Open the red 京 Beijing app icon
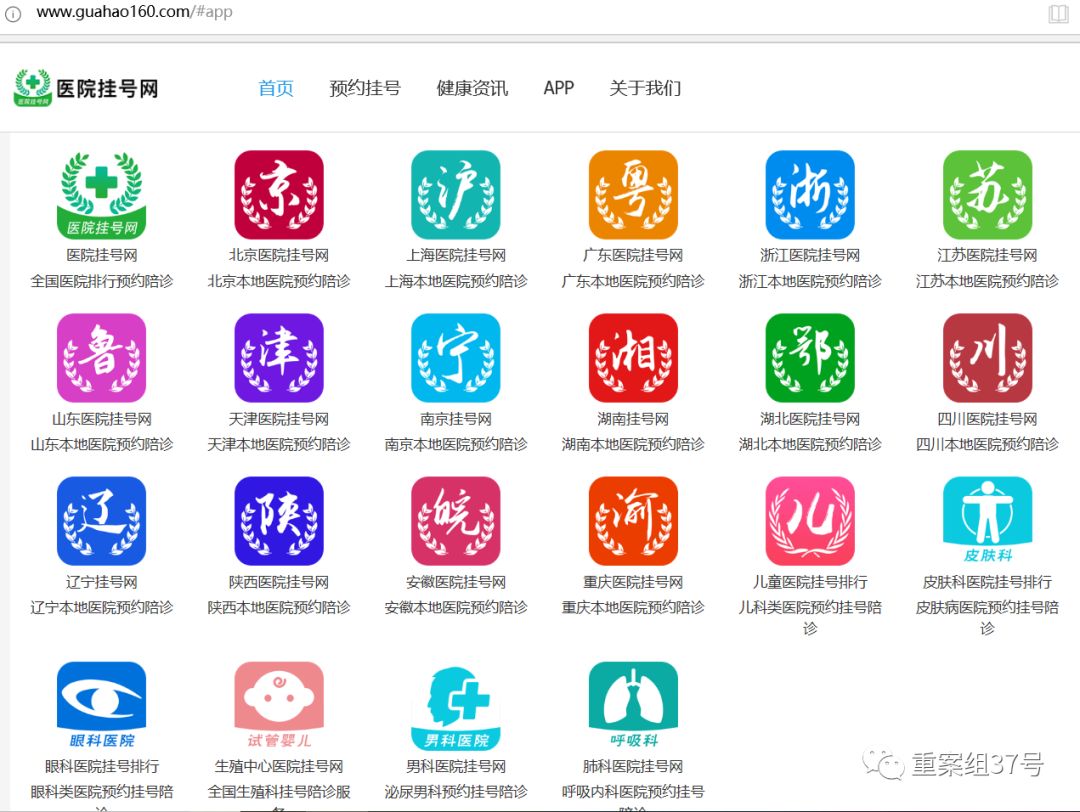The image size is (1080, 812). [x=279, y=195]
